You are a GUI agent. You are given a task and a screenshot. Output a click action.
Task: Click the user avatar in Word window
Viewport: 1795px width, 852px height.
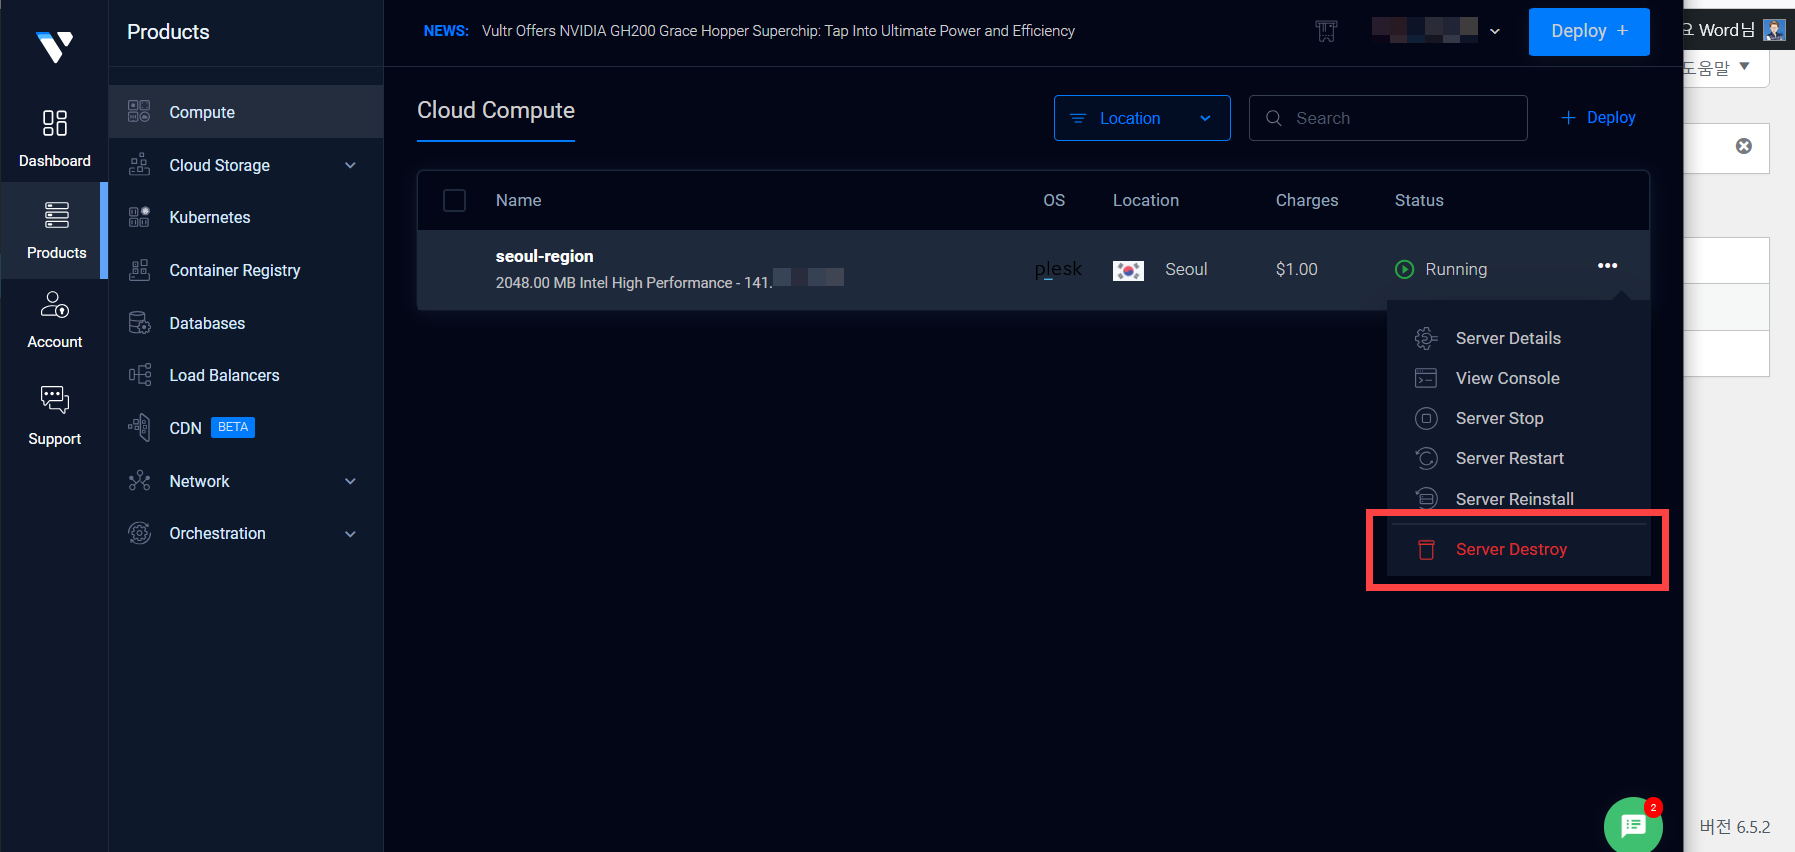pyautogui.click(x=1775, y=30)
